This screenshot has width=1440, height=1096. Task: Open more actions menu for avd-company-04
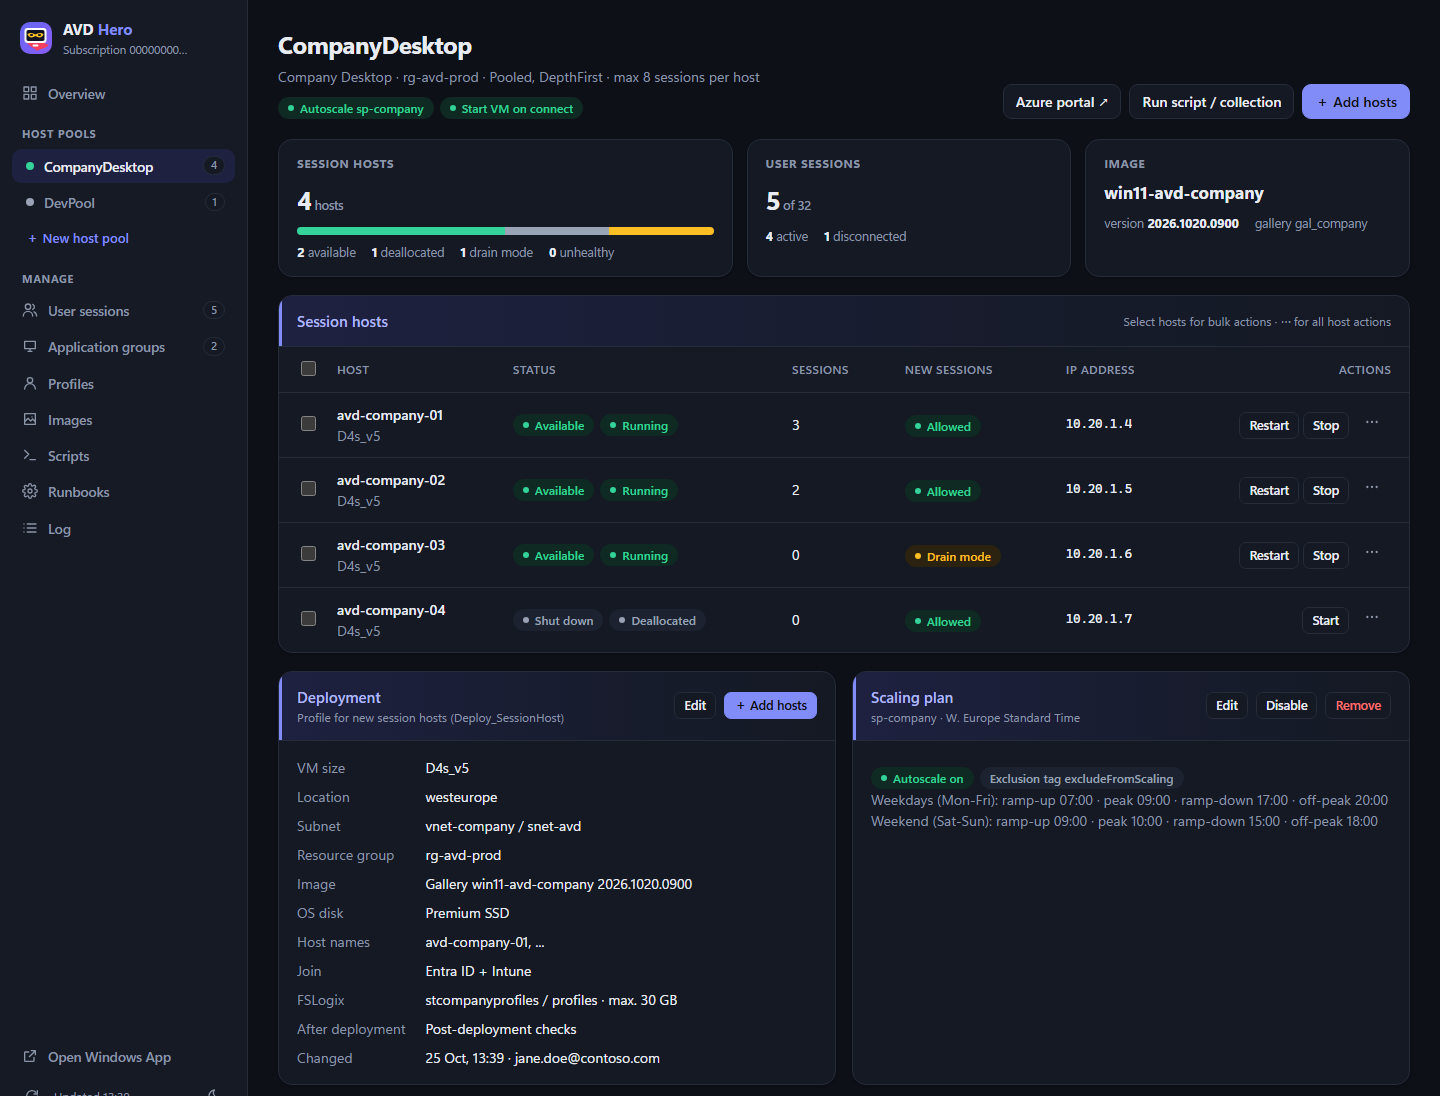tap(1372, 617)
